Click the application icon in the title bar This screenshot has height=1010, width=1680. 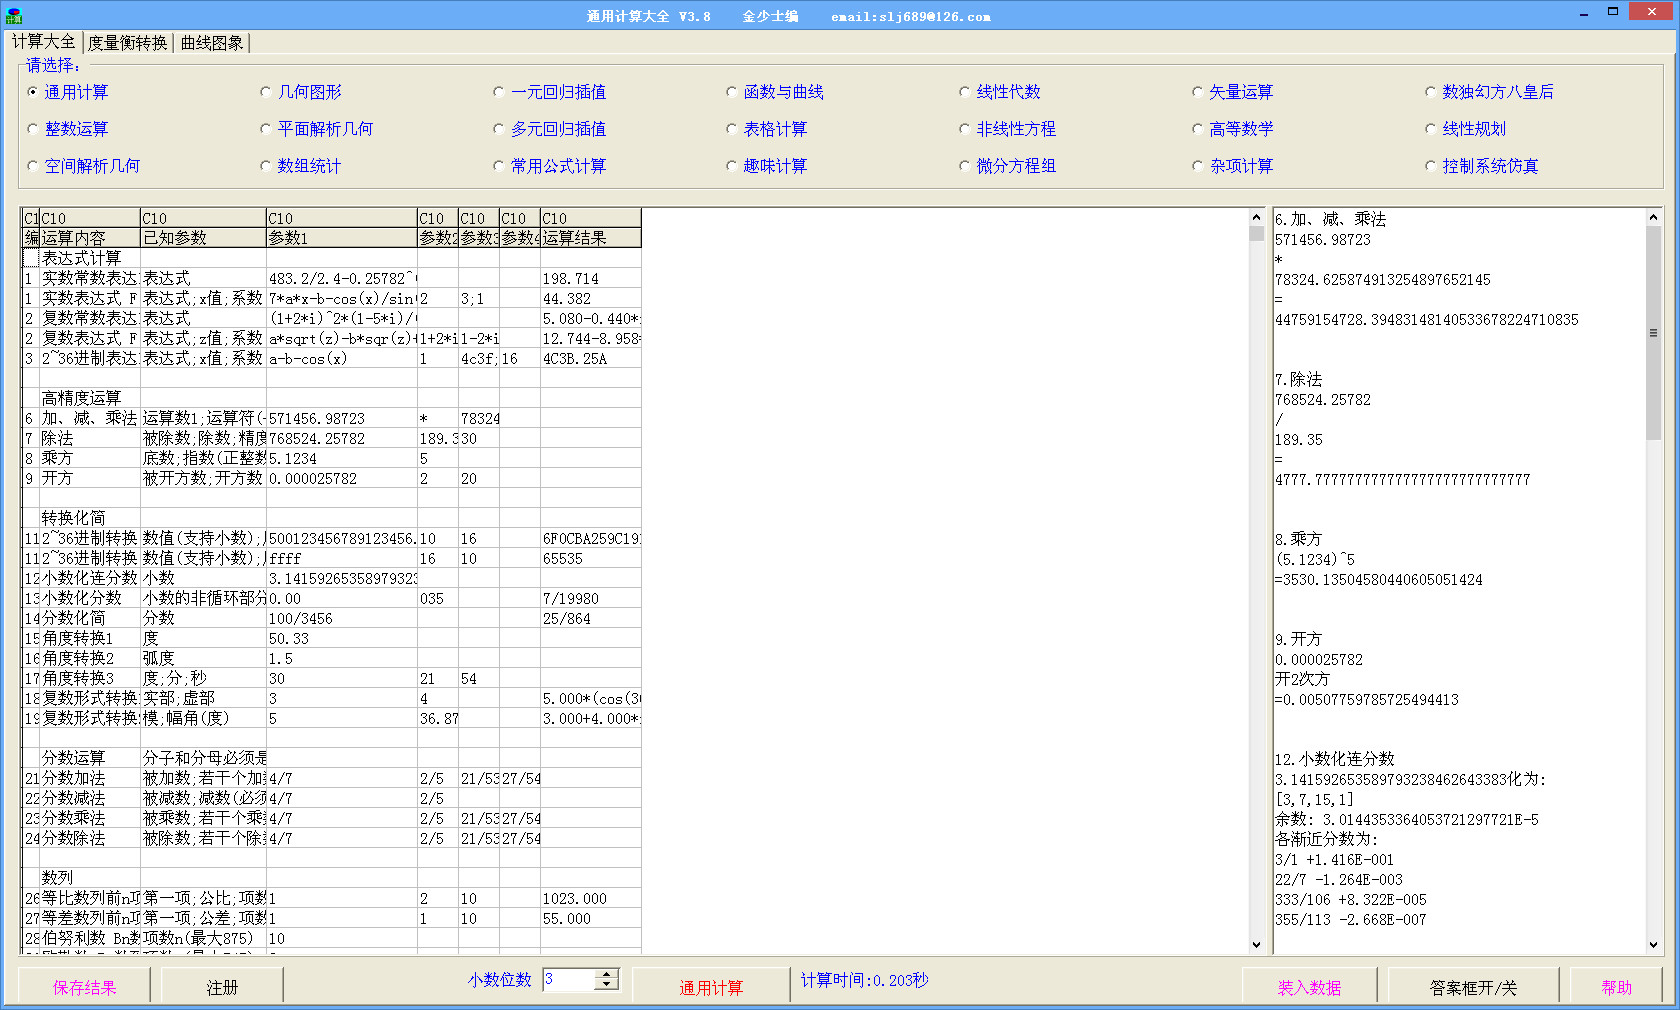[x=13, y=15]
